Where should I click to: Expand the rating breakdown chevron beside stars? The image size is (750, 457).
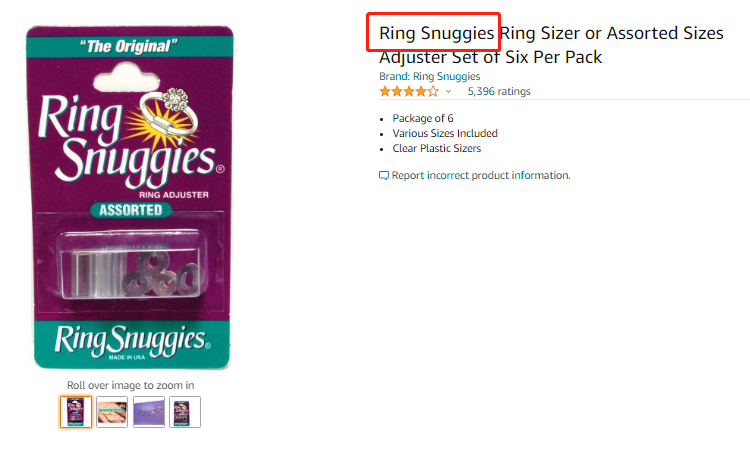pyautogui.click(x=448, y=91)
